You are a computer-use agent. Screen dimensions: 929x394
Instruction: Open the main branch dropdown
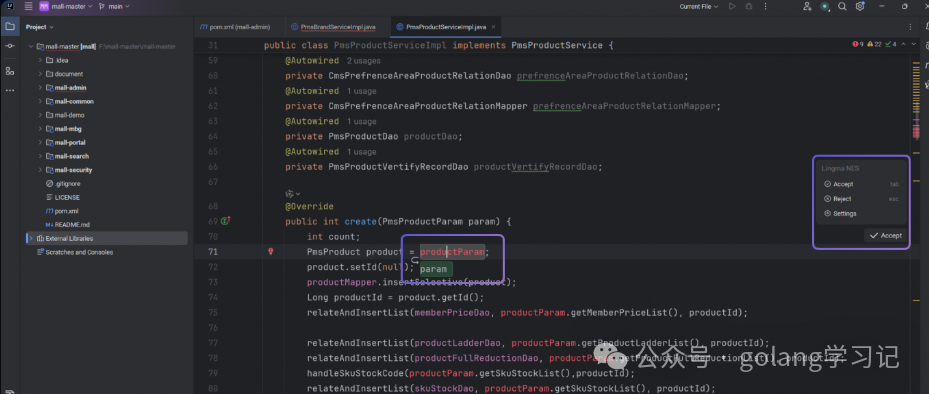point(114,7)
